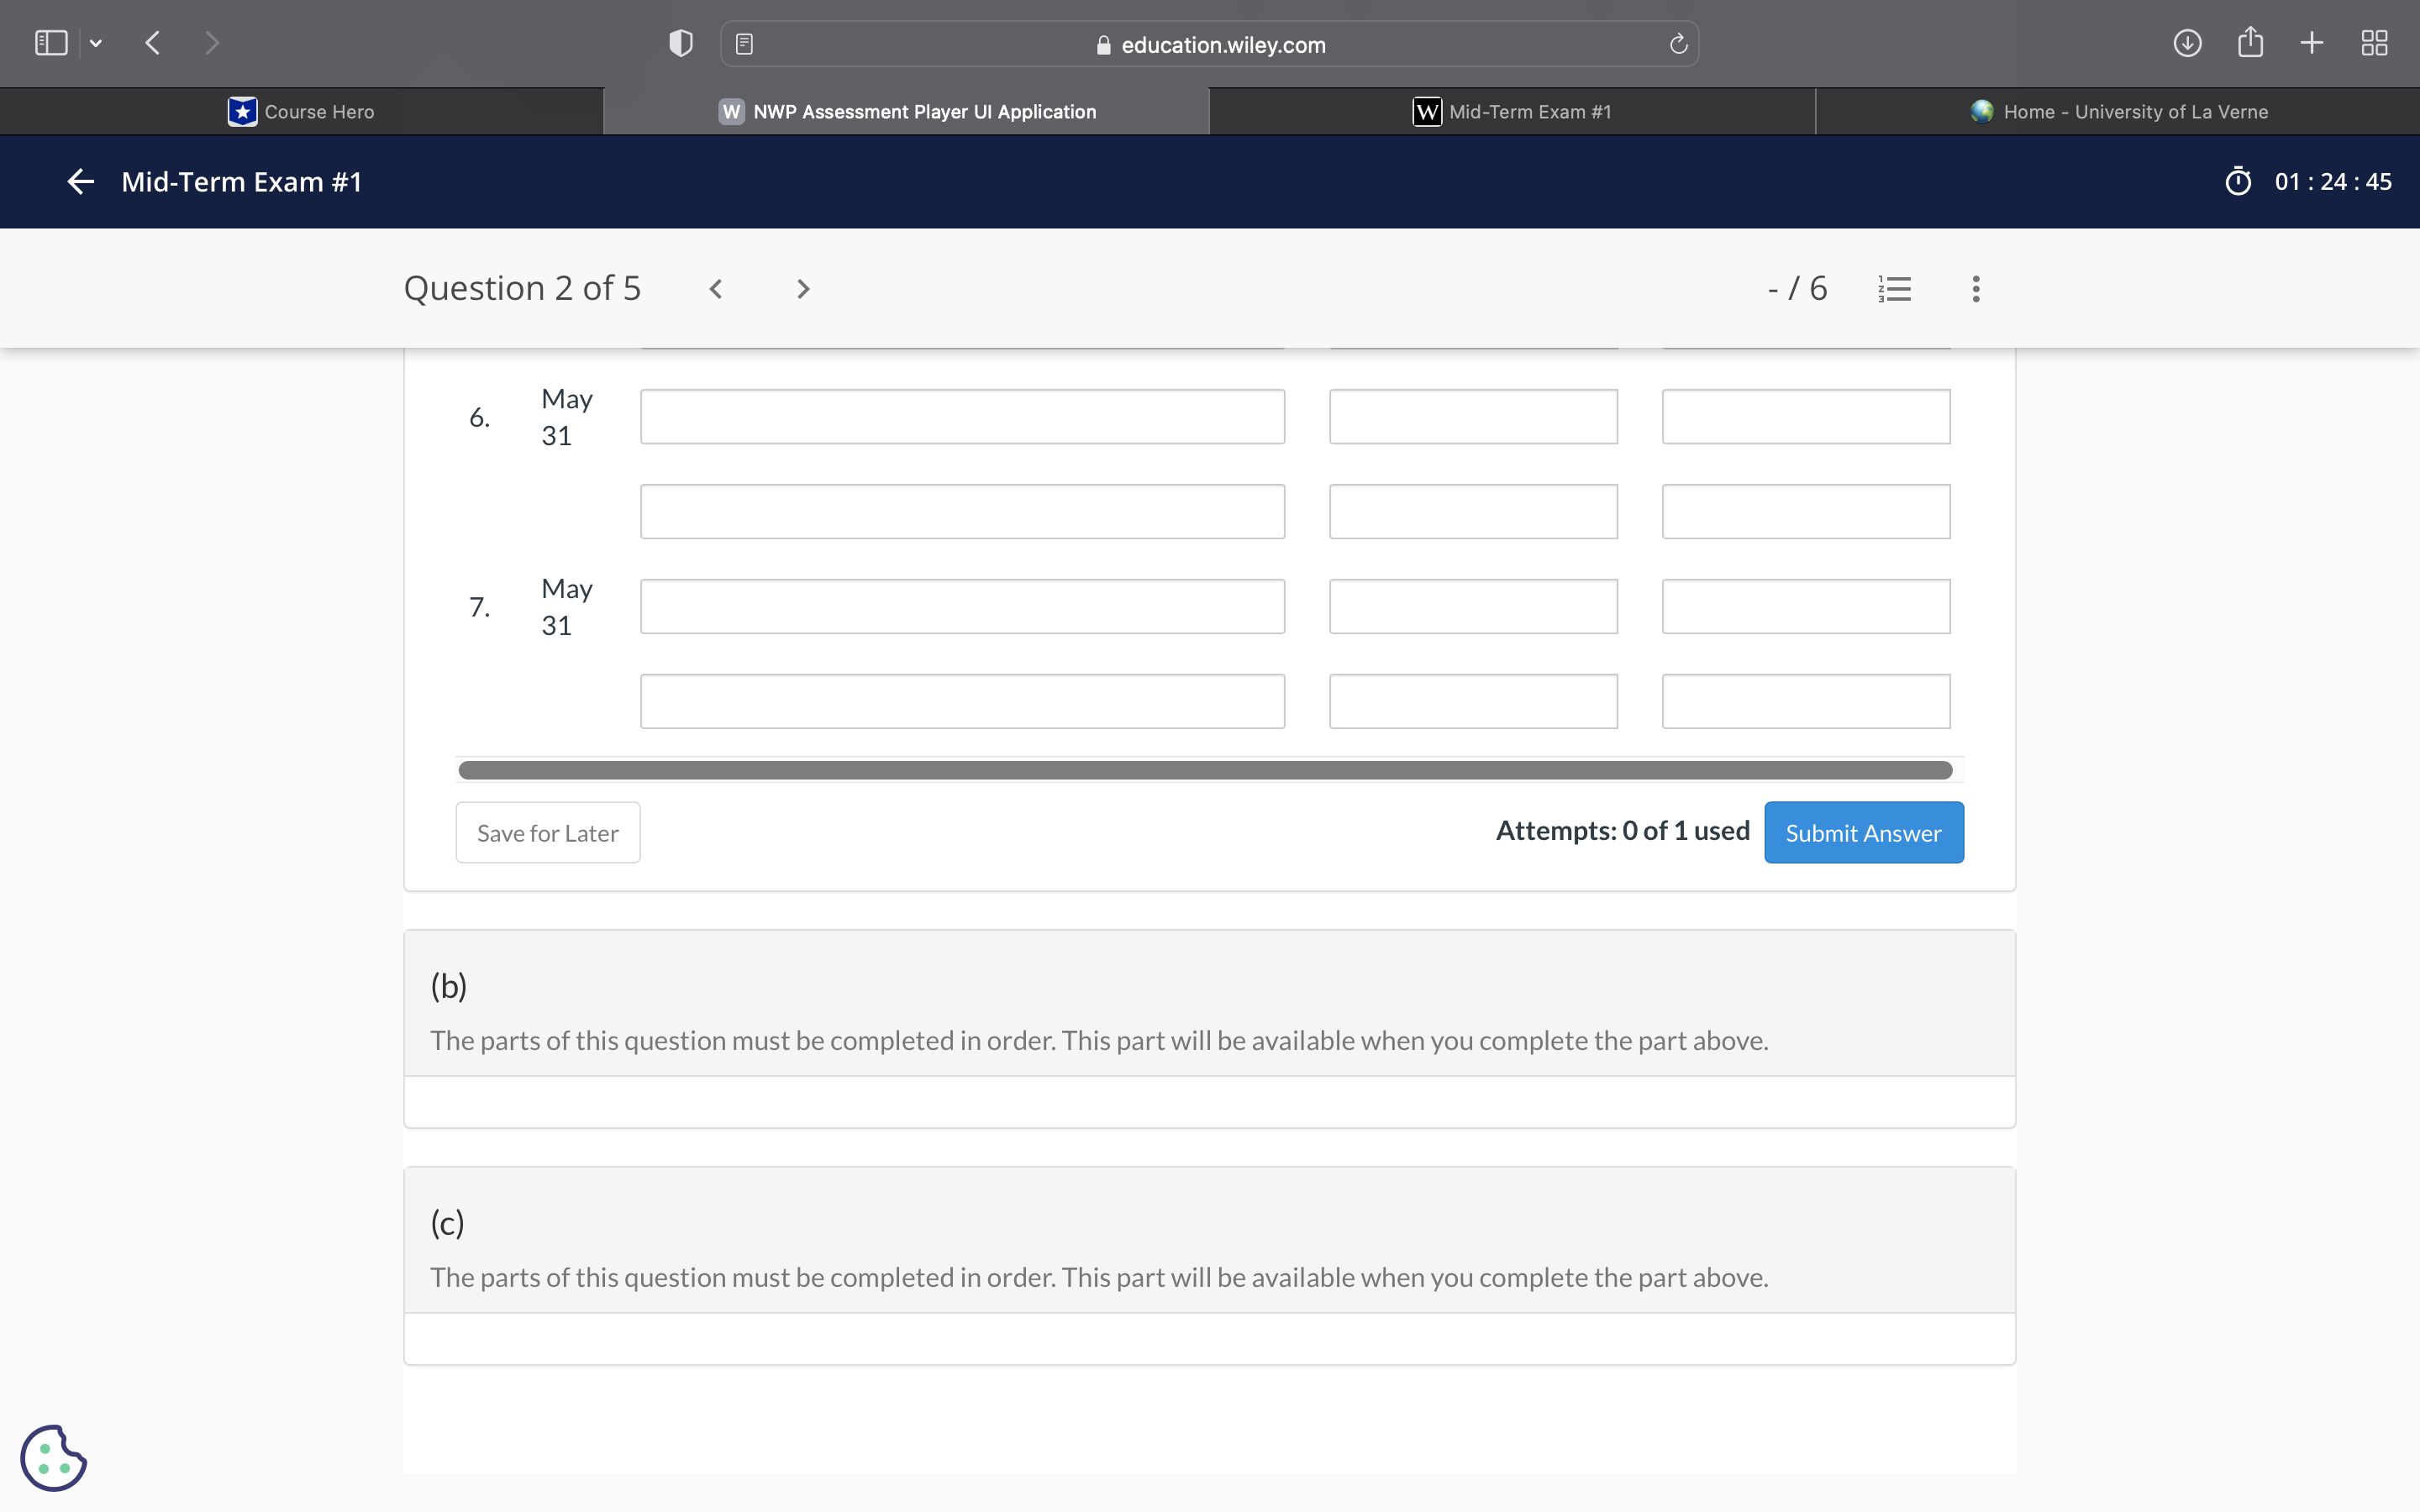
Task: Click the Submit Answer button
Action: click(1863, 832)
